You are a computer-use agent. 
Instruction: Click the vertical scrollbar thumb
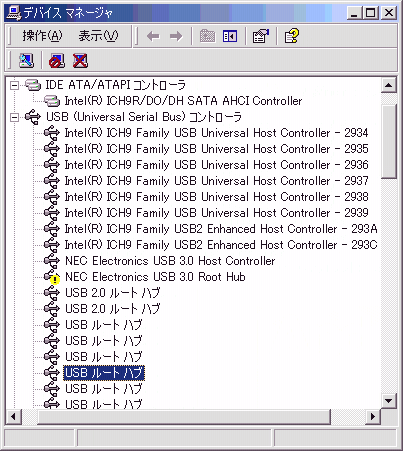(x=389, y=141)
